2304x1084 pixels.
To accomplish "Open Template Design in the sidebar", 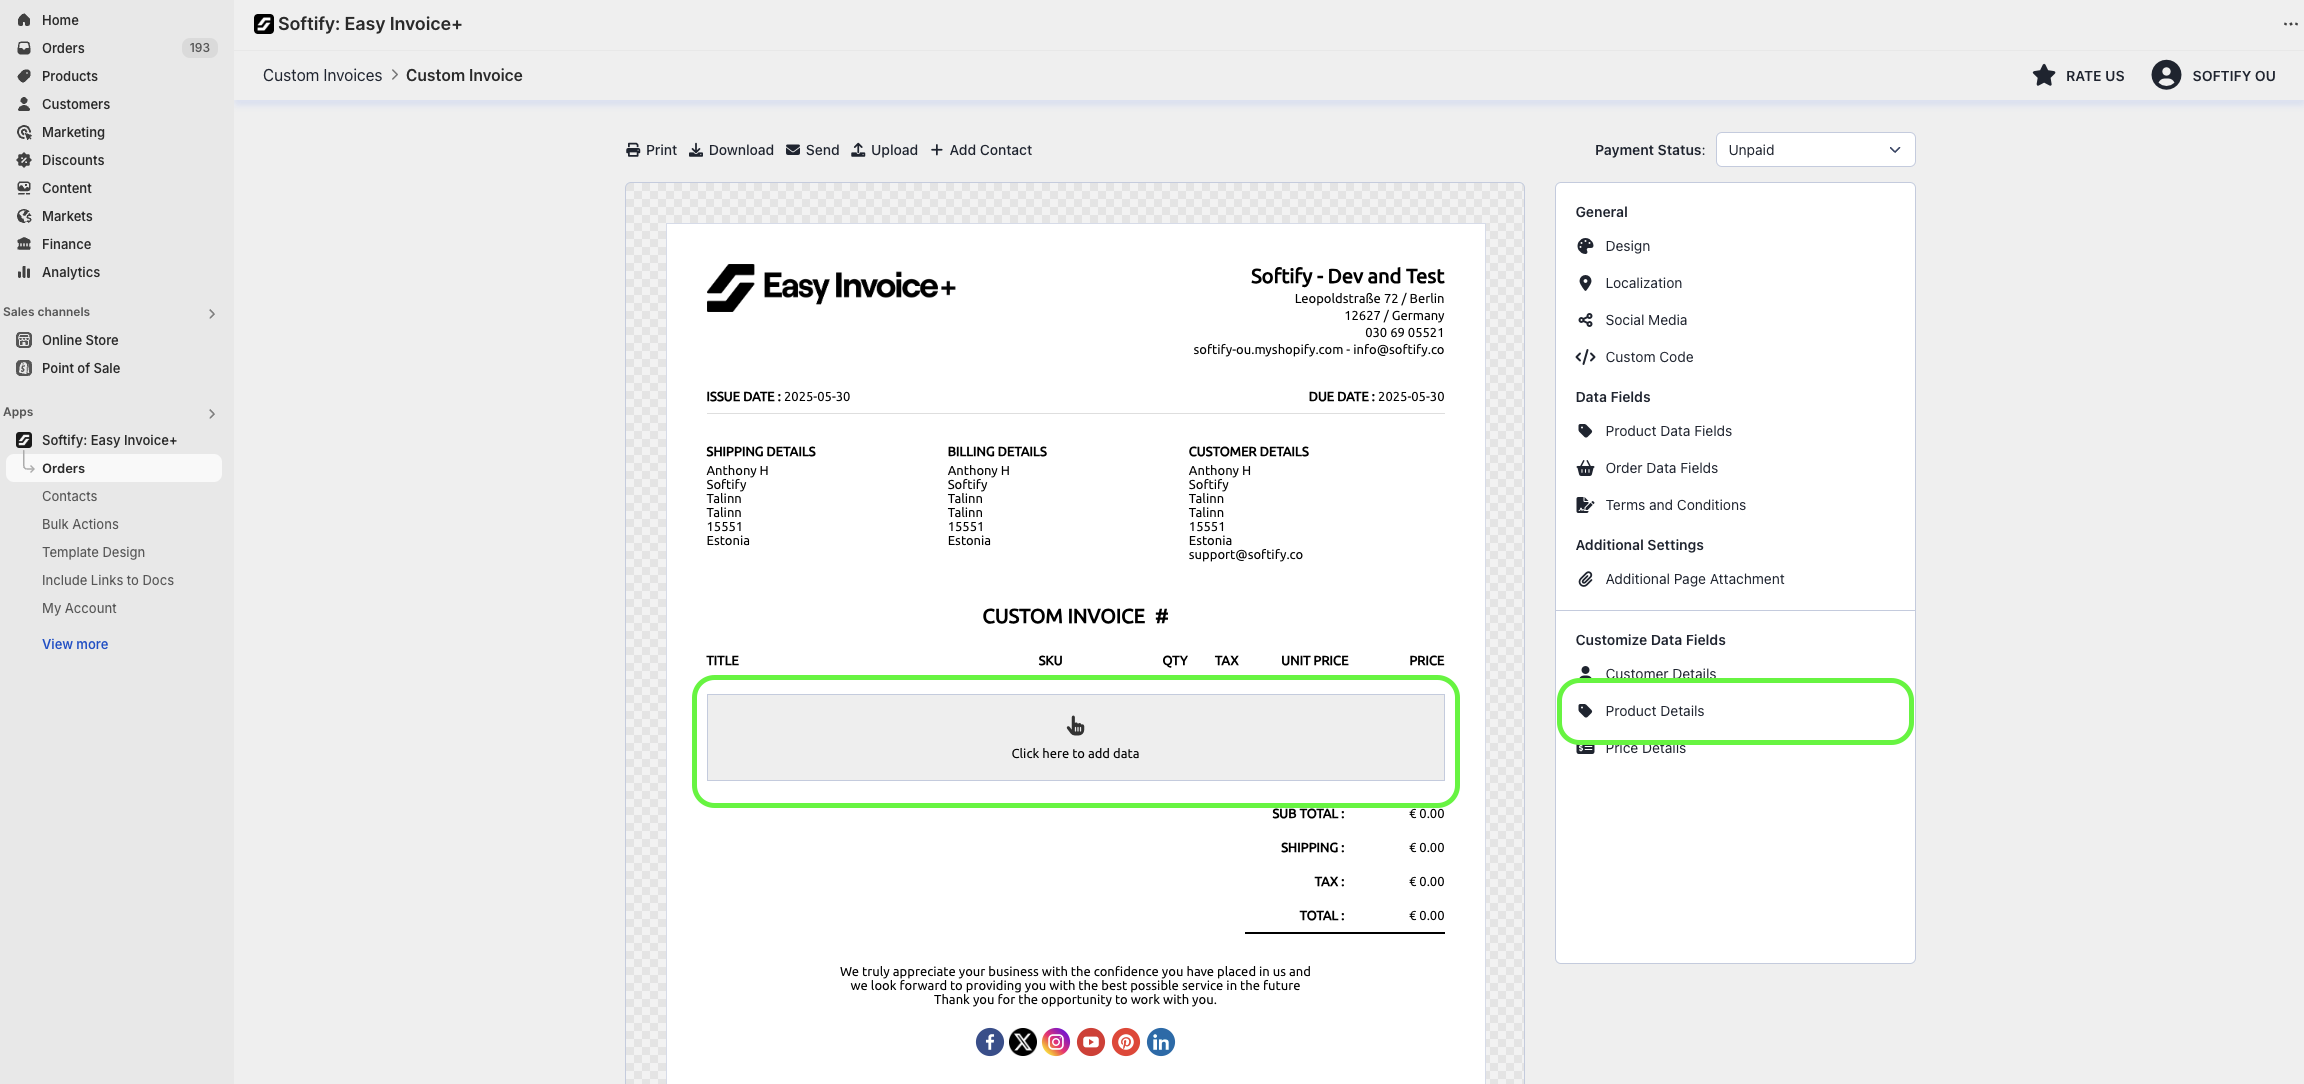I will [x=93, y=552].
